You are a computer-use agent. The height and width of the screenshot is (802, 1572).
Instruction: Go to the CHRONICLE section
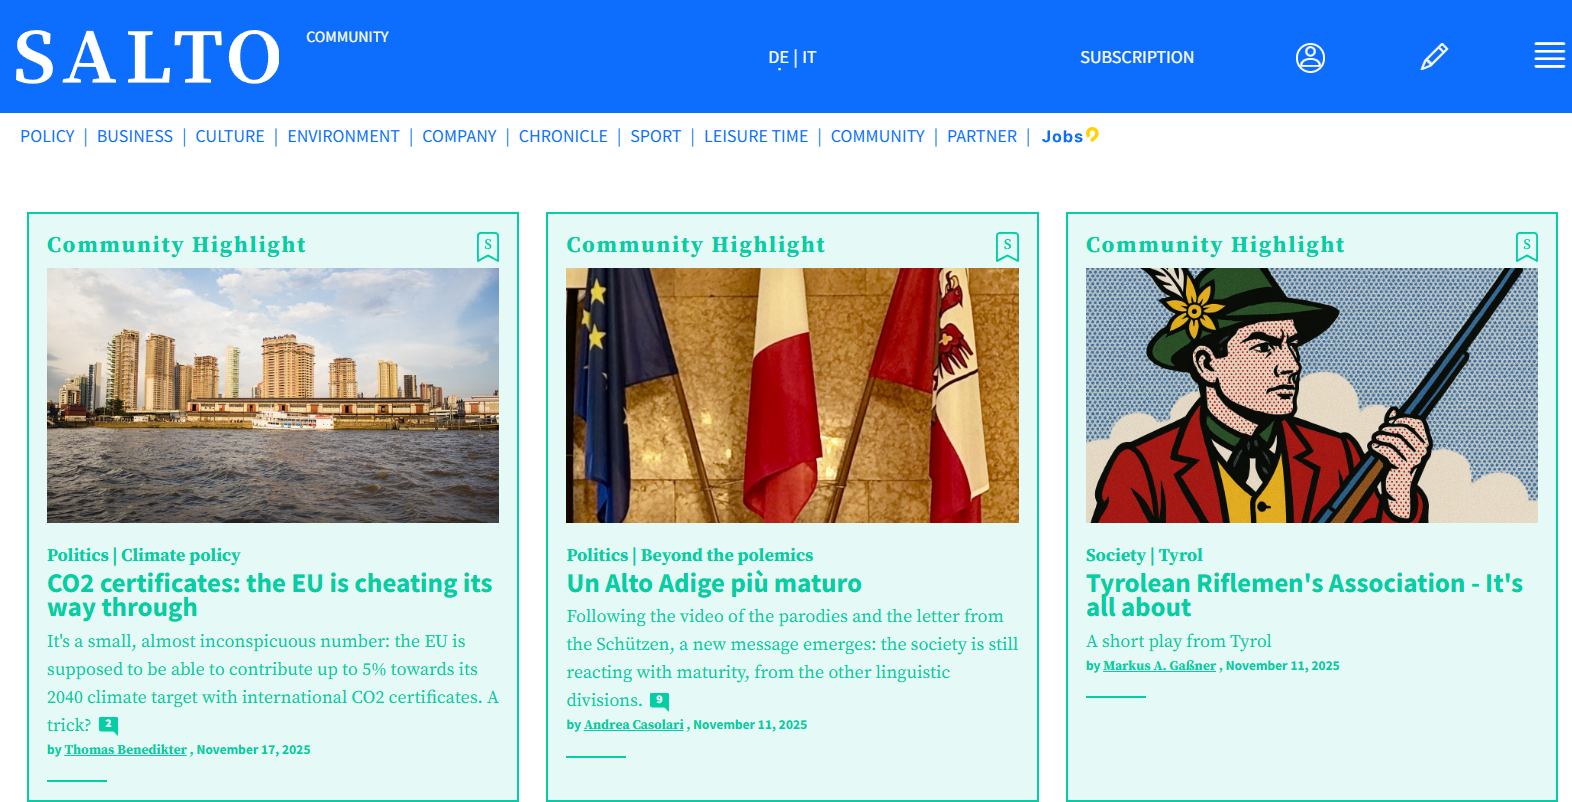[563, 136]
